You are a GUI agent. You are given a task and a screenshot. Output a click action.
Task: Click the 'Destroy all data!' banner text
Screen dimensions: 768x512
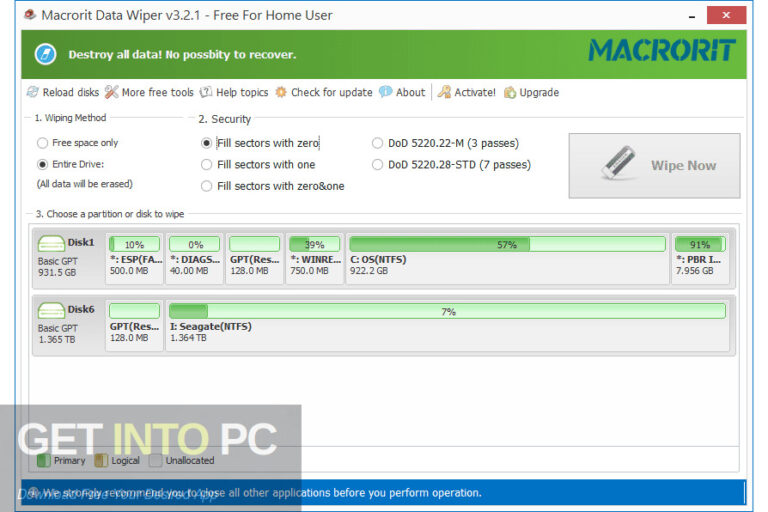point(182,54)
